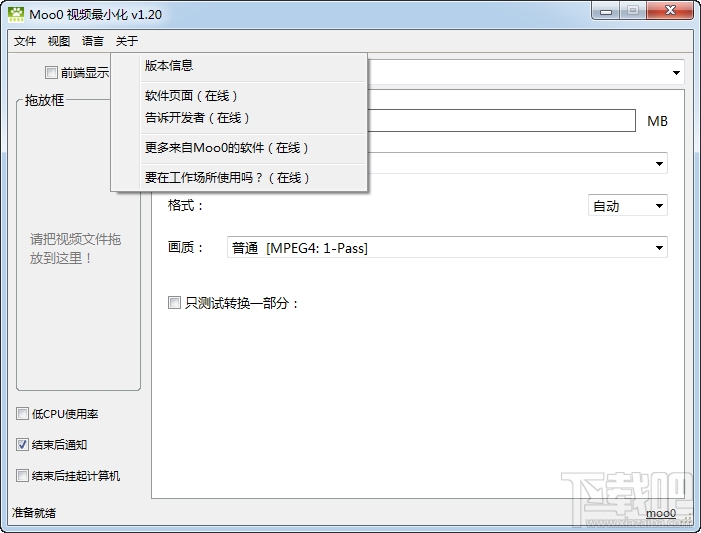The height and width of the screenshot is (533, 701).
Task: Click the 格式： label
Action: click(x=186, y=205)
